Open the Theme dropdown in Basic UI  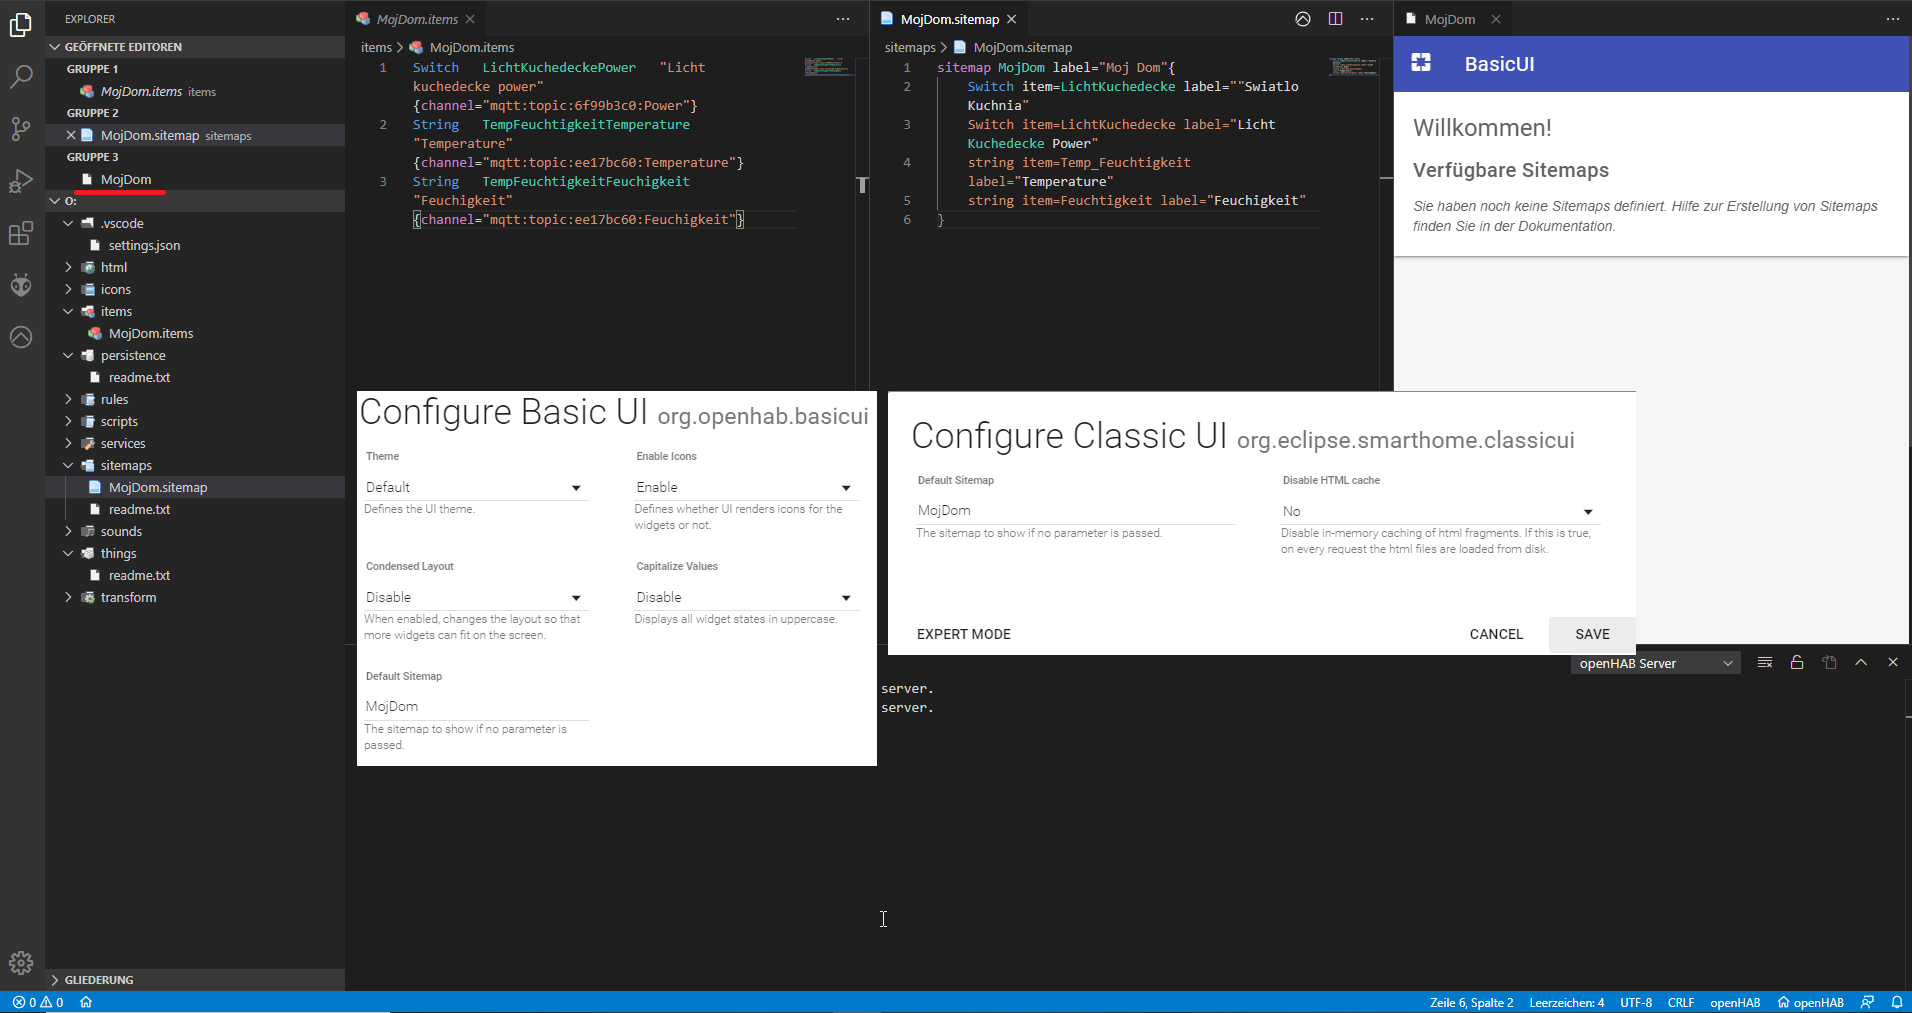pyautogui.click(x=474, y=487)
